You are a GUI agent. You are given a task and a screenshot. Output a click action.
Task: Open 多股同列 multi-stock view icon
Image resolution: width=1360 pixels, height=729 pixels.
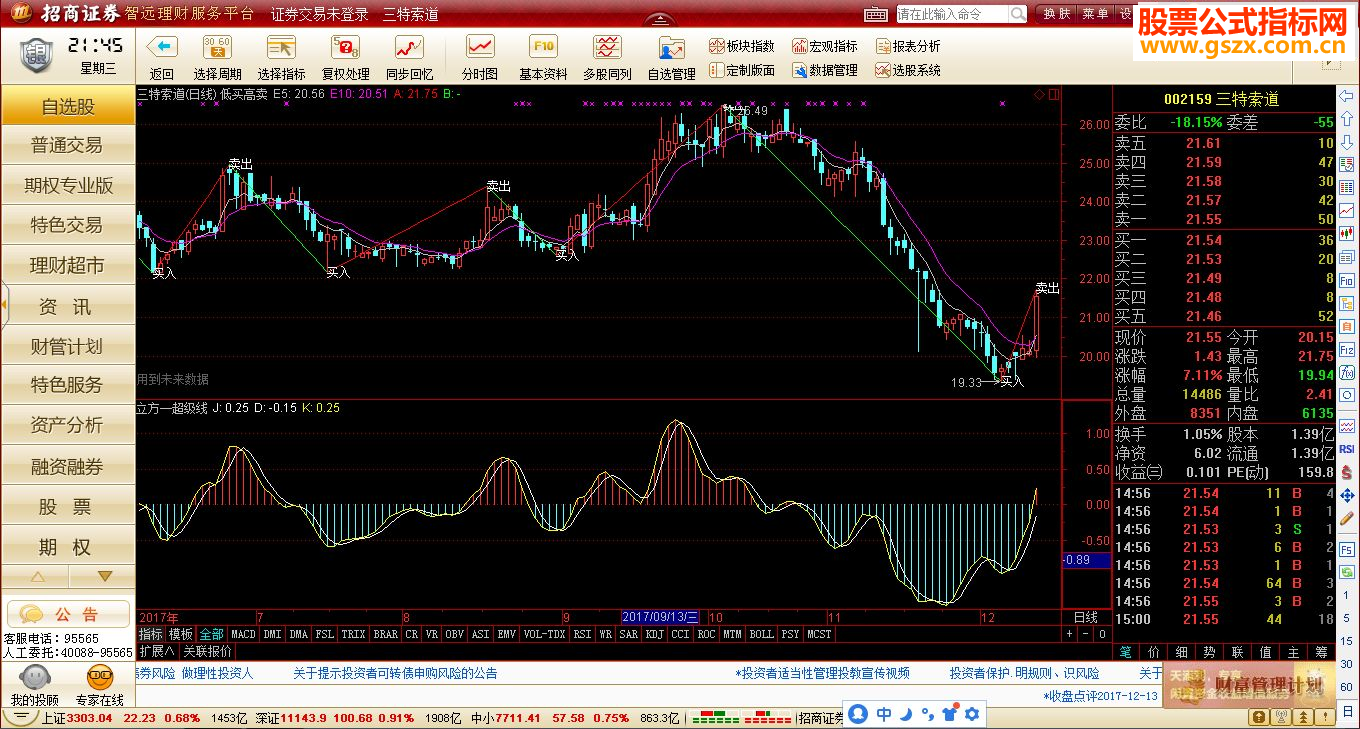607,47
